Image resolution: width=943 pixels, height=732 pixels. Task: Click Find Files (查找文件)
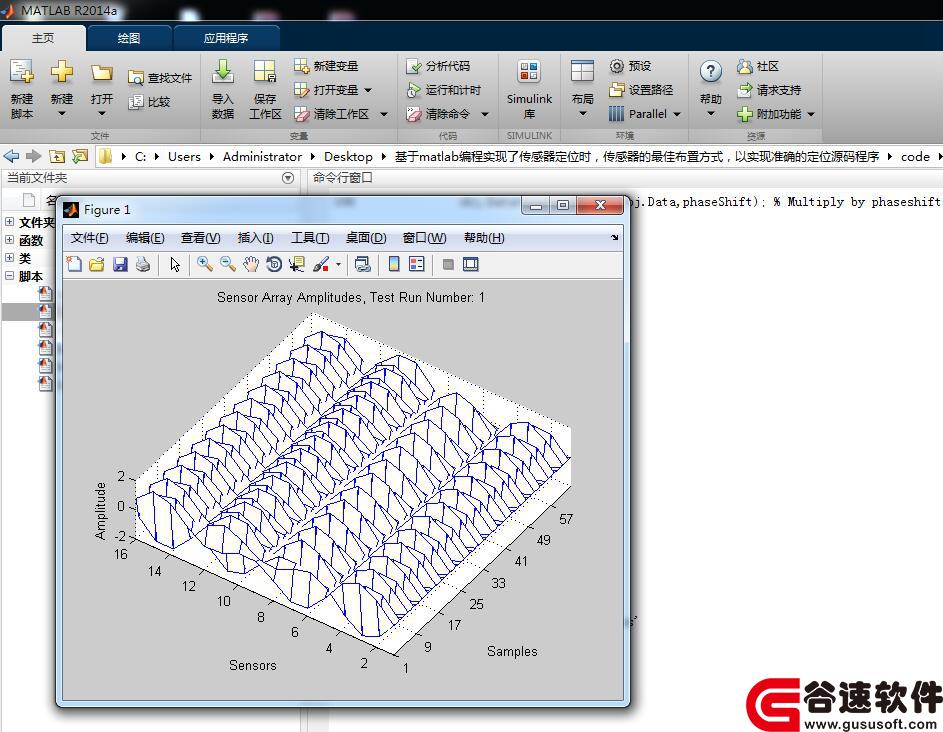tap(160, 78)
